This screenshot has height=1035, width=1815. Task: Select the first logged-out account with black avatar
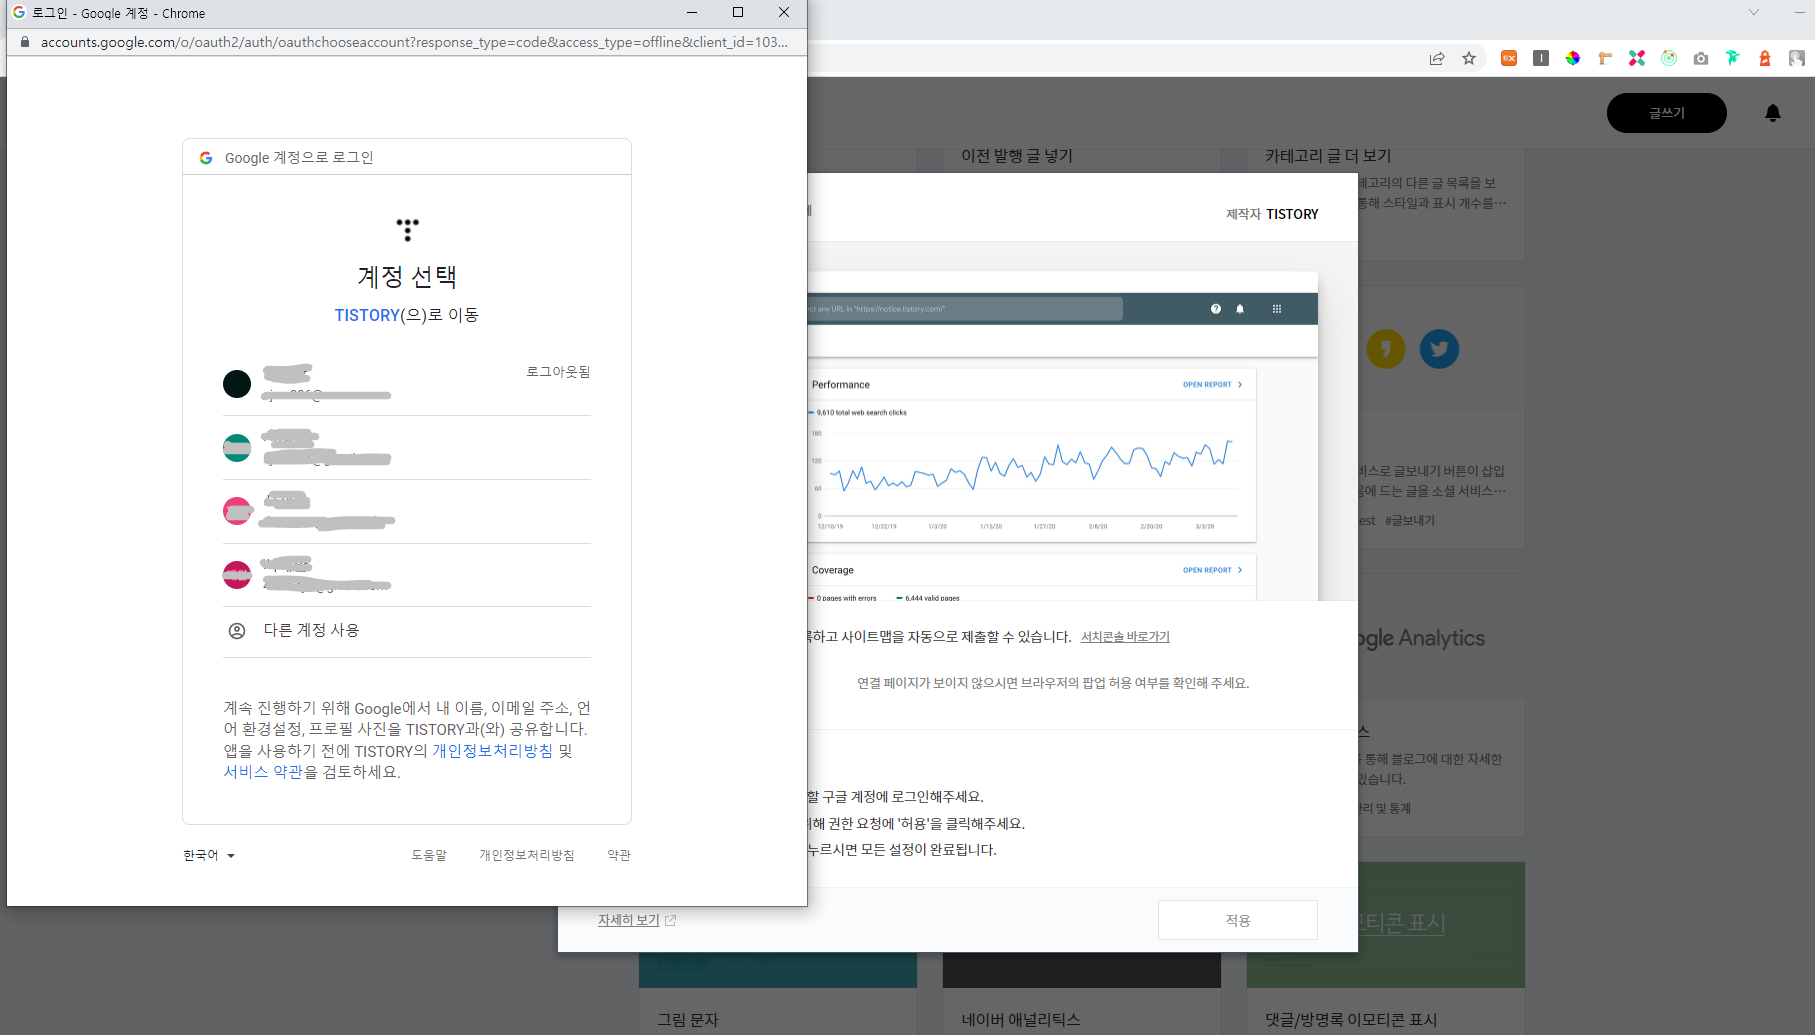point(407,384)
